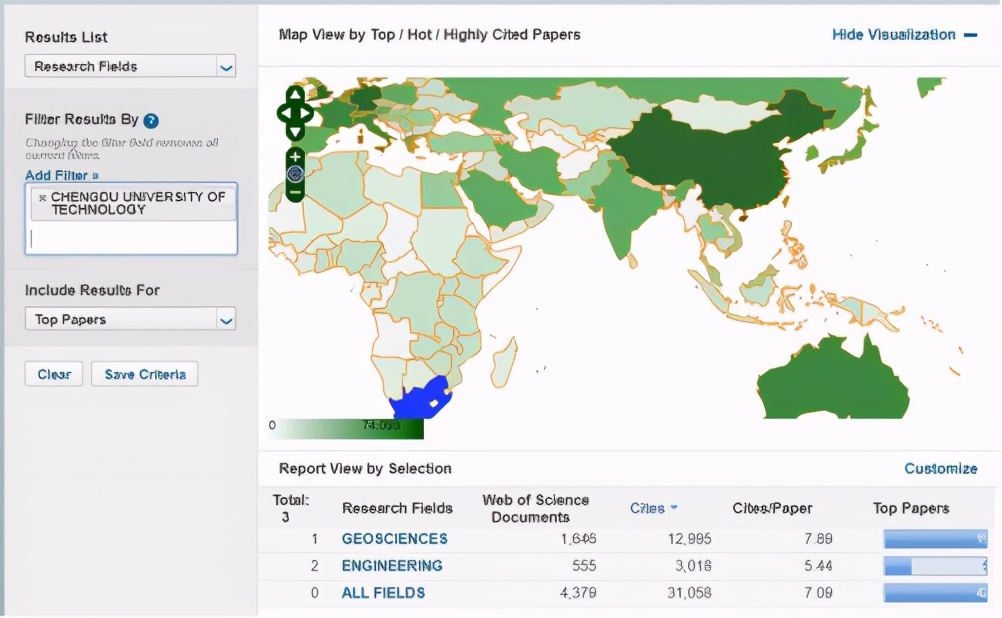The image size is (1002, 618).
Task: Pan the map down with the arrow
Action: [295, 132]
